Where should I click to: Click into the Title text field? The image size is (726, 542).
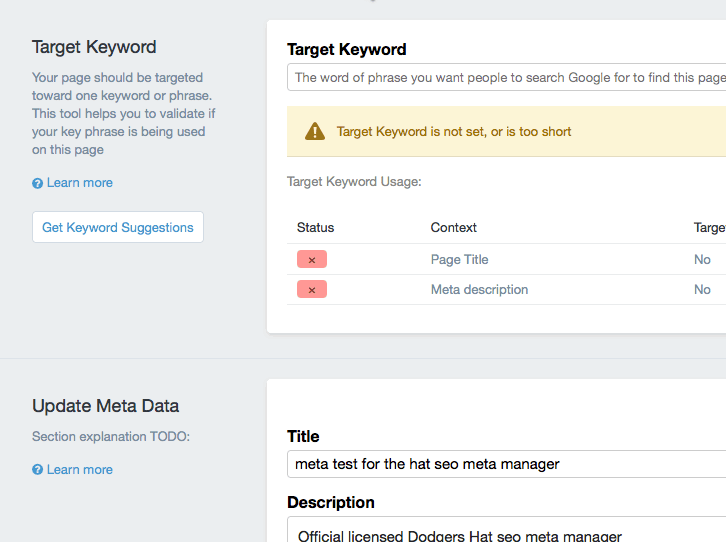tap(507, 464)
